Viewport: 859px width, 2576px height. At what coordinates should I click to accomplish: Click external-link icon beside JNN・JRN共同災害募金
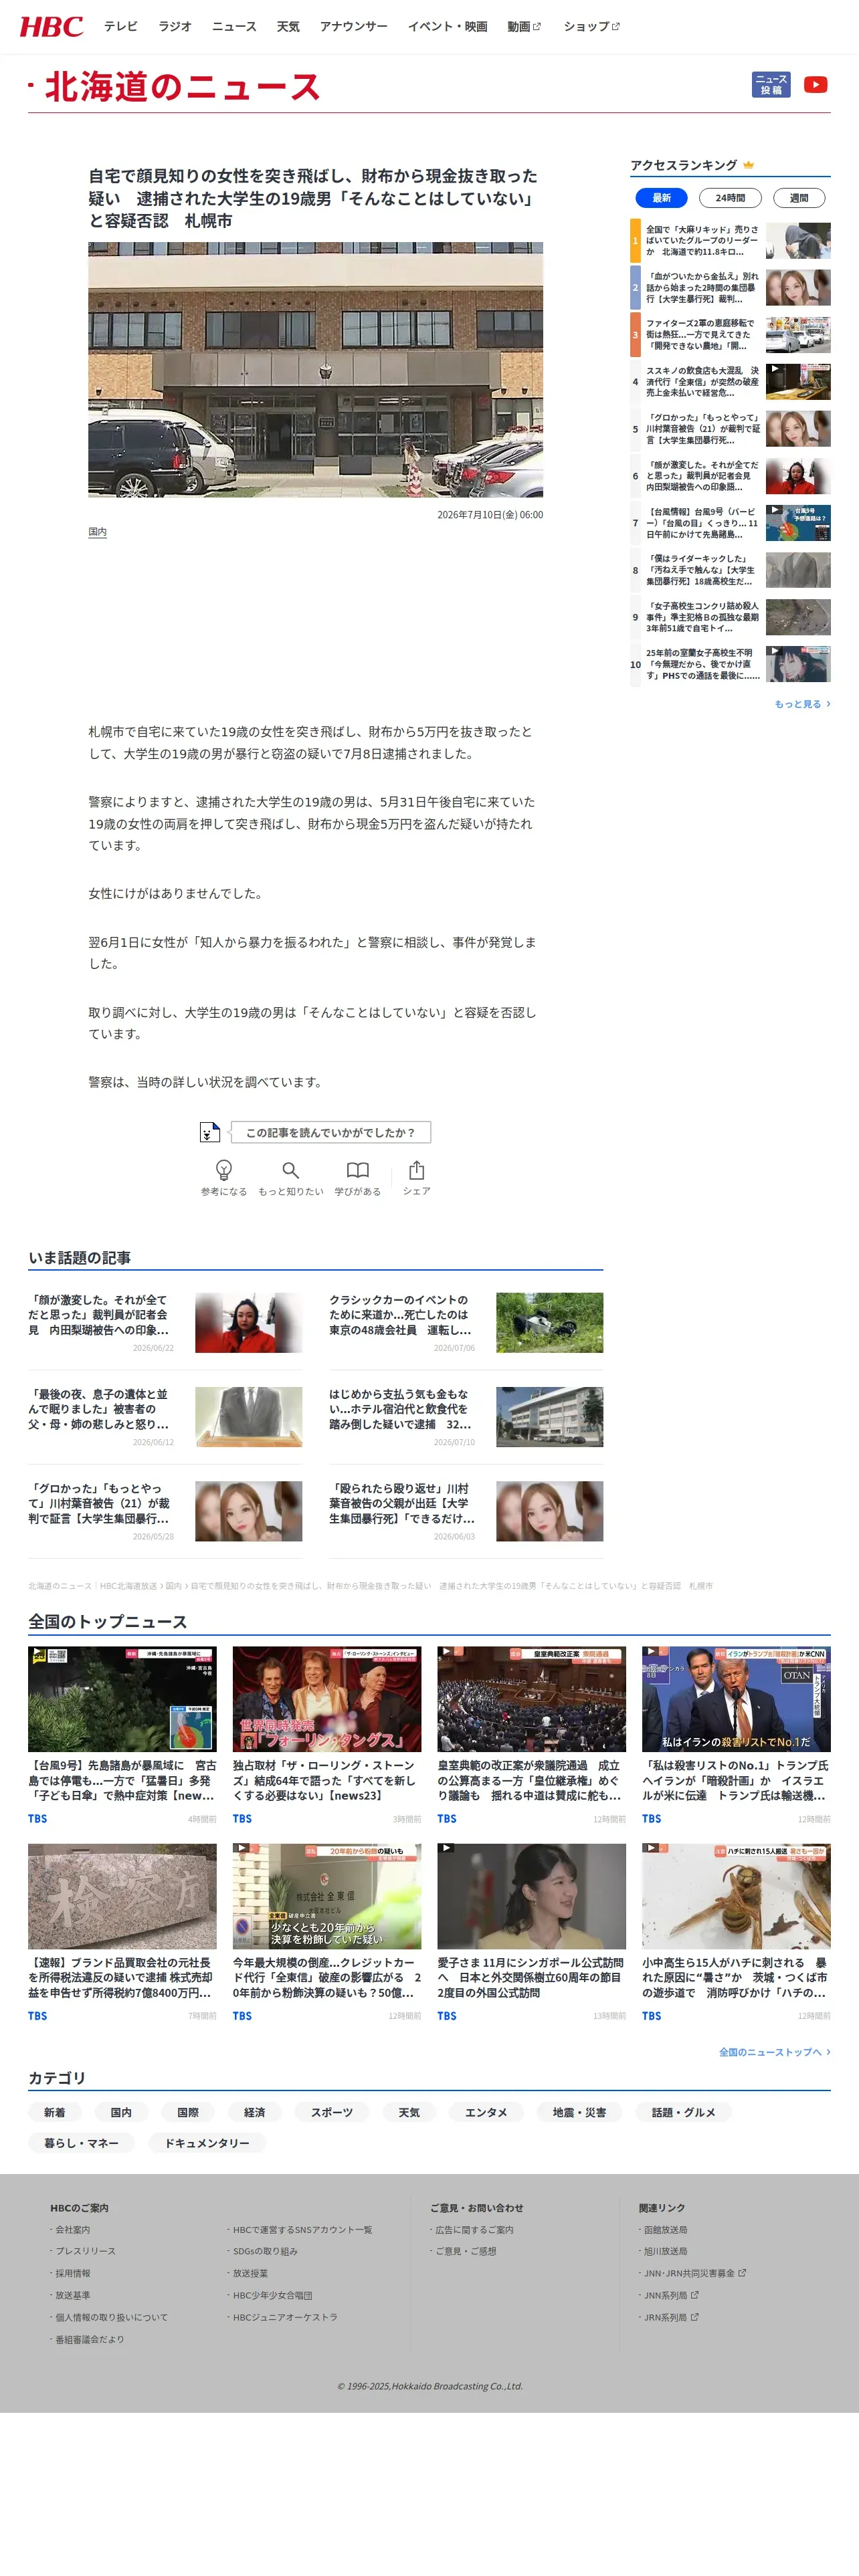coord(742,2273)
